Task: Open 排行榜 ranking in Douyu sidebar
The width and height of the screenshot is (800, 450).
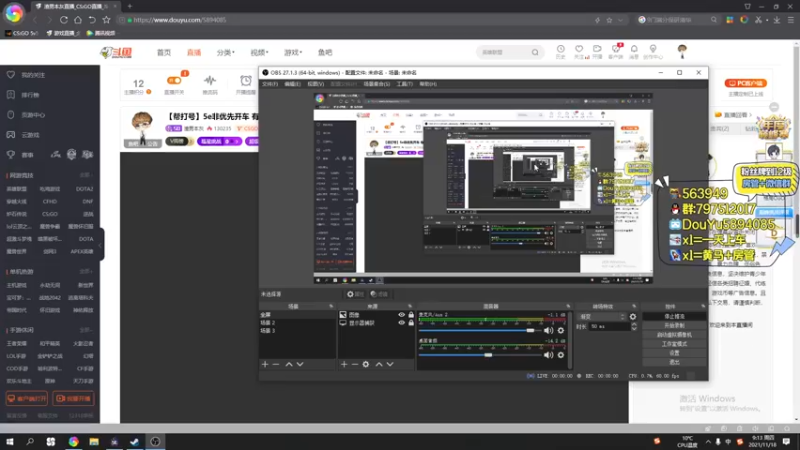Action: click(x=30, y=95)
